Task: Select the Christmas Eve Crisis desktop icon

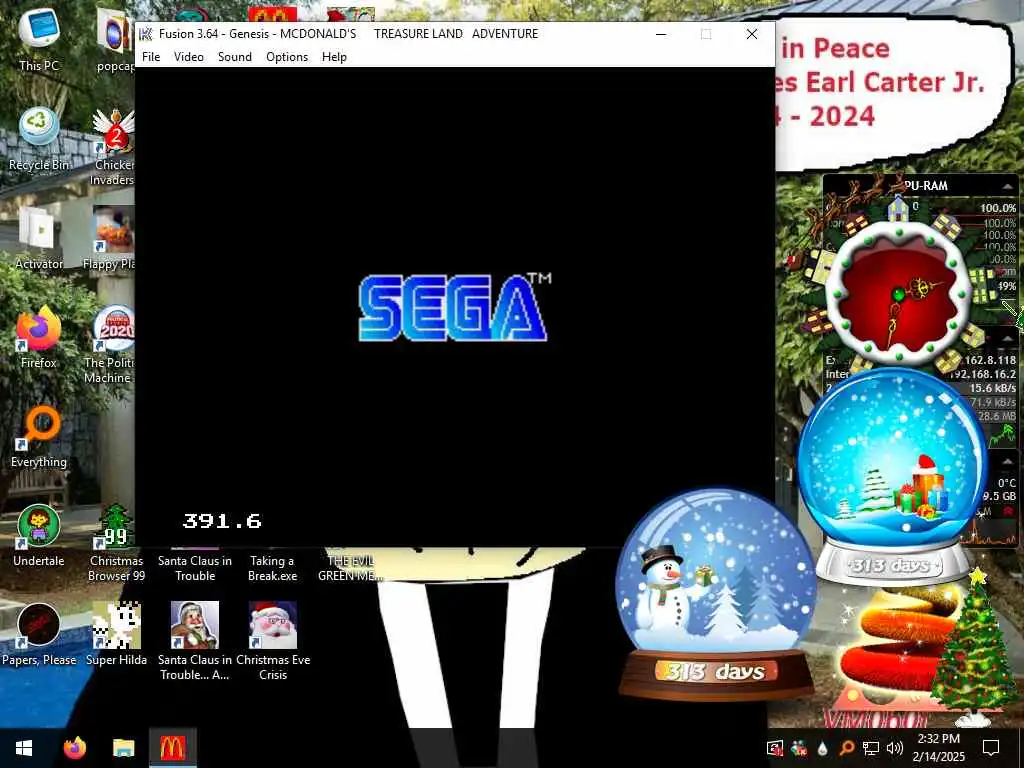Action: (273, 641)
